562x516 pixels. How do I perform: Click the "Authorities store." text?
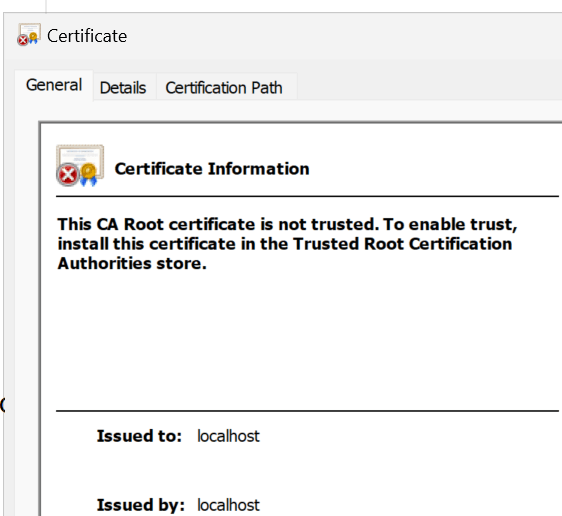[x=132, y=264]
